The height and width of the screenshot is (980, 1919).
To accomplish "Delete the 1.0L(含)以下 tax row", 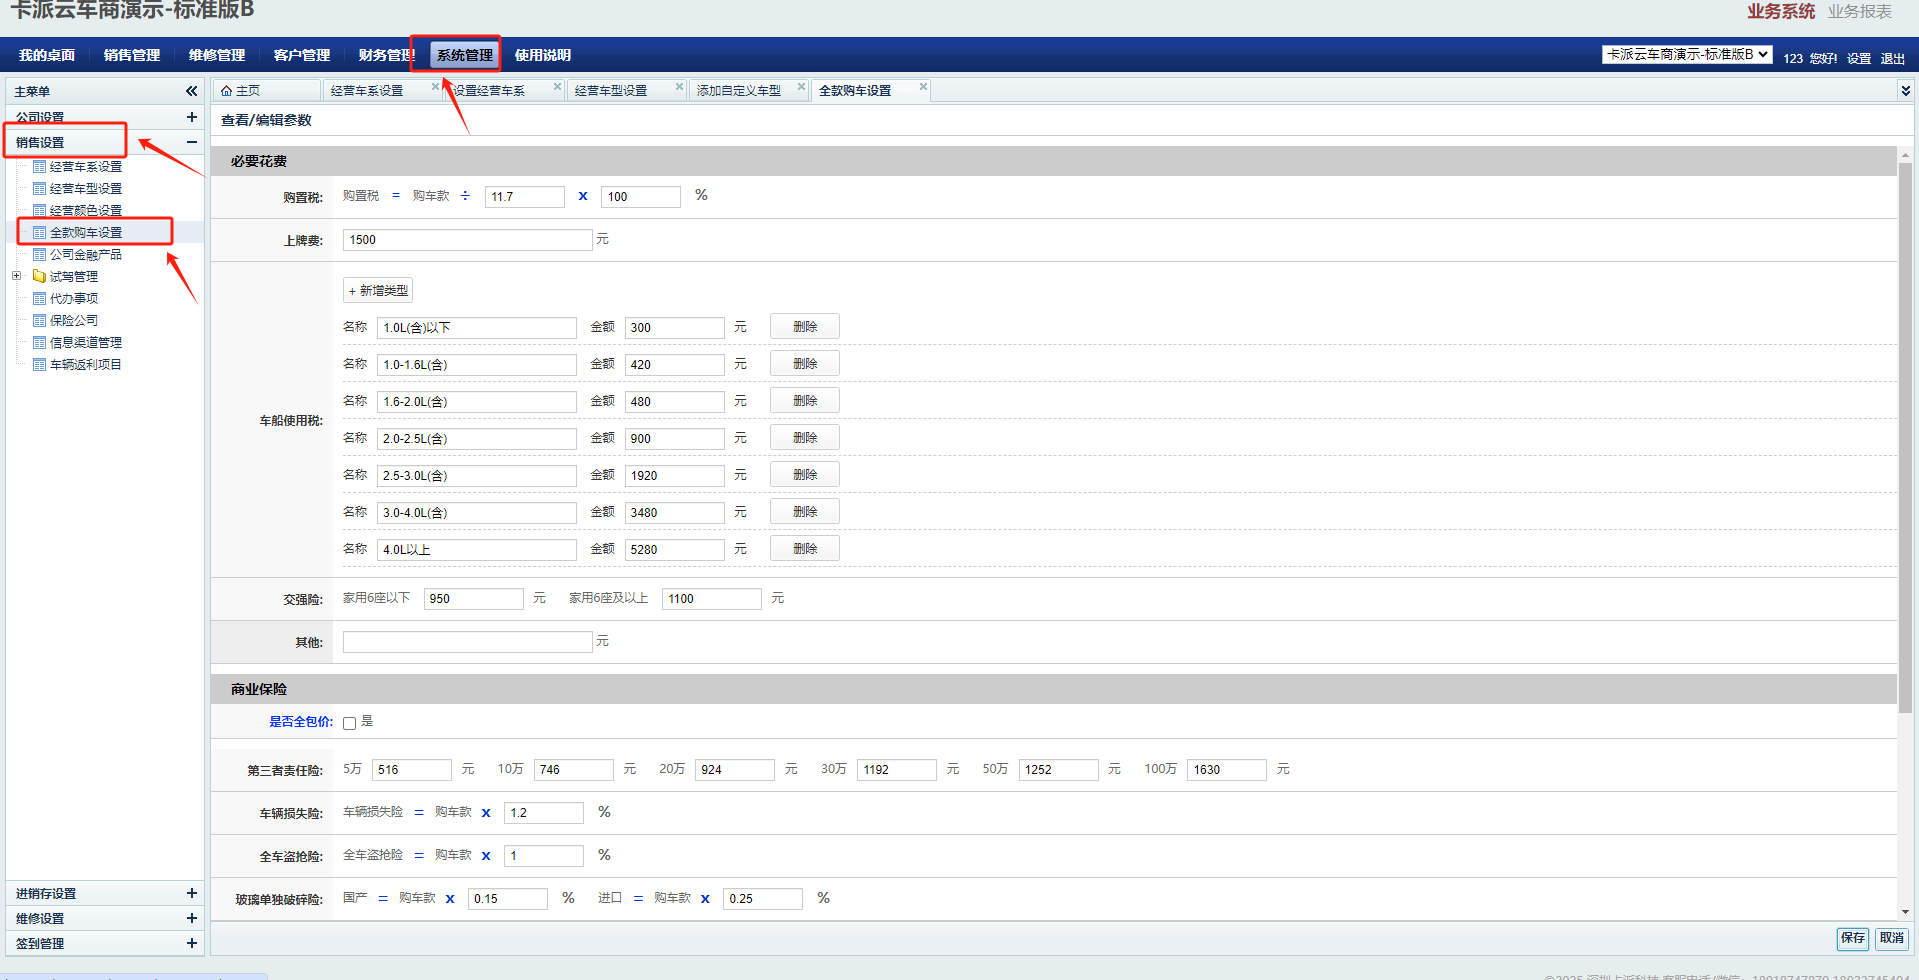I will tap(804, 327).
